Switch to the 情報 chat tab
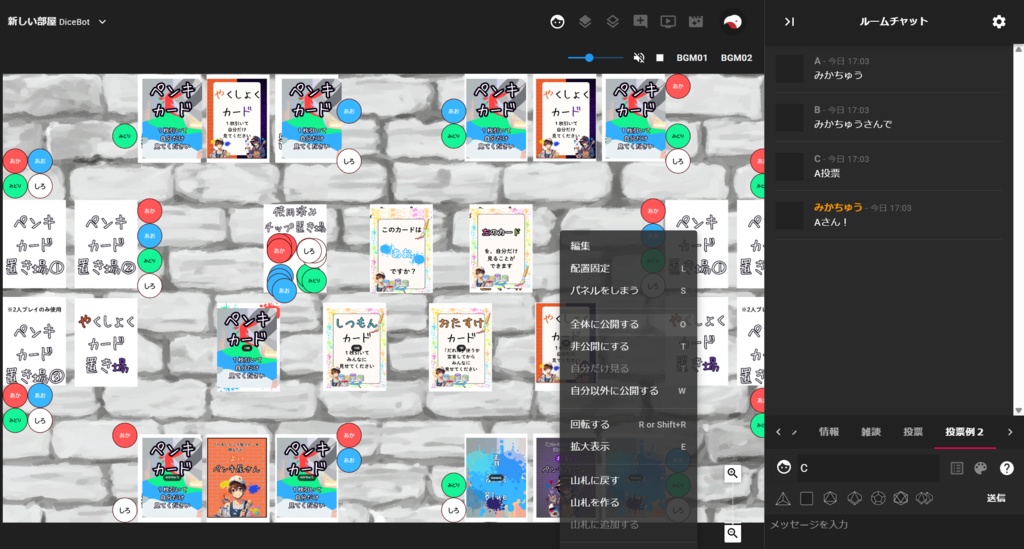 [829, 432]
